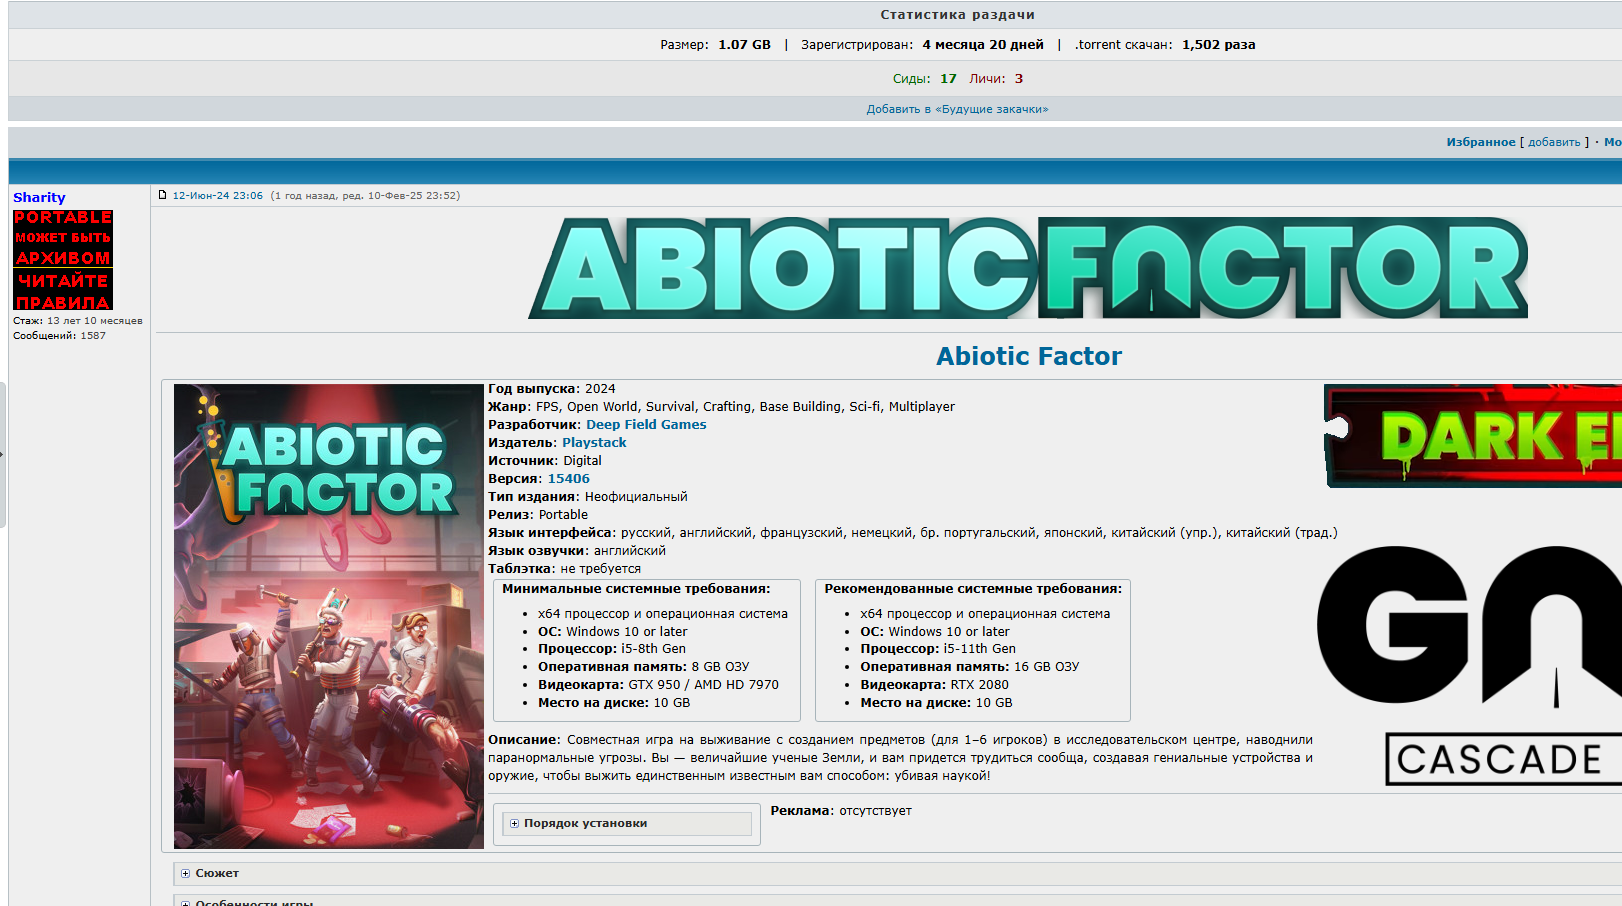Screen dimensions: 1622x906
Task: Click the Sharity avatar image
Action: tap(63, 260)
